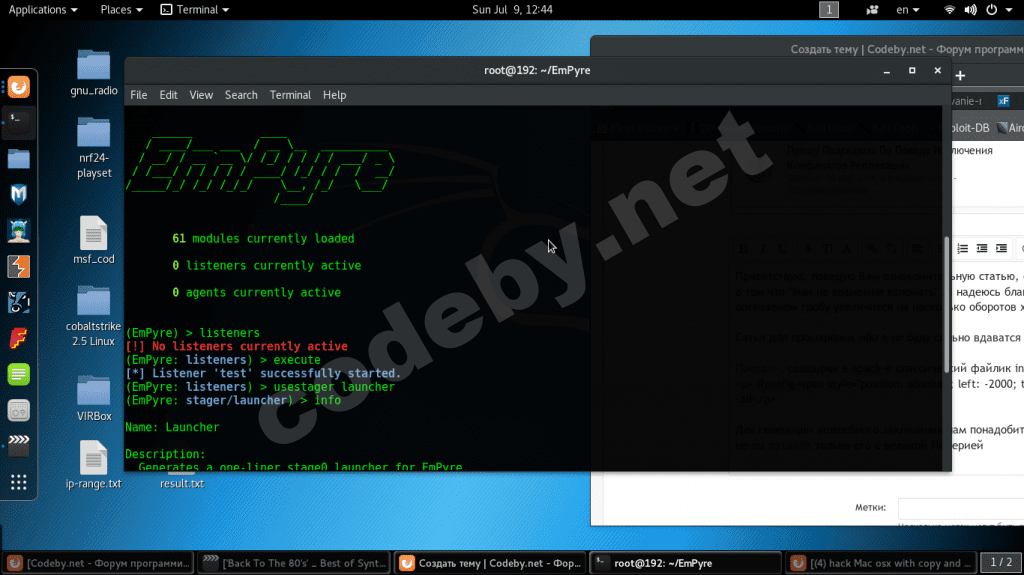
Task: Click the terminal window scrollbar
Action: click(x=947, y=305)
